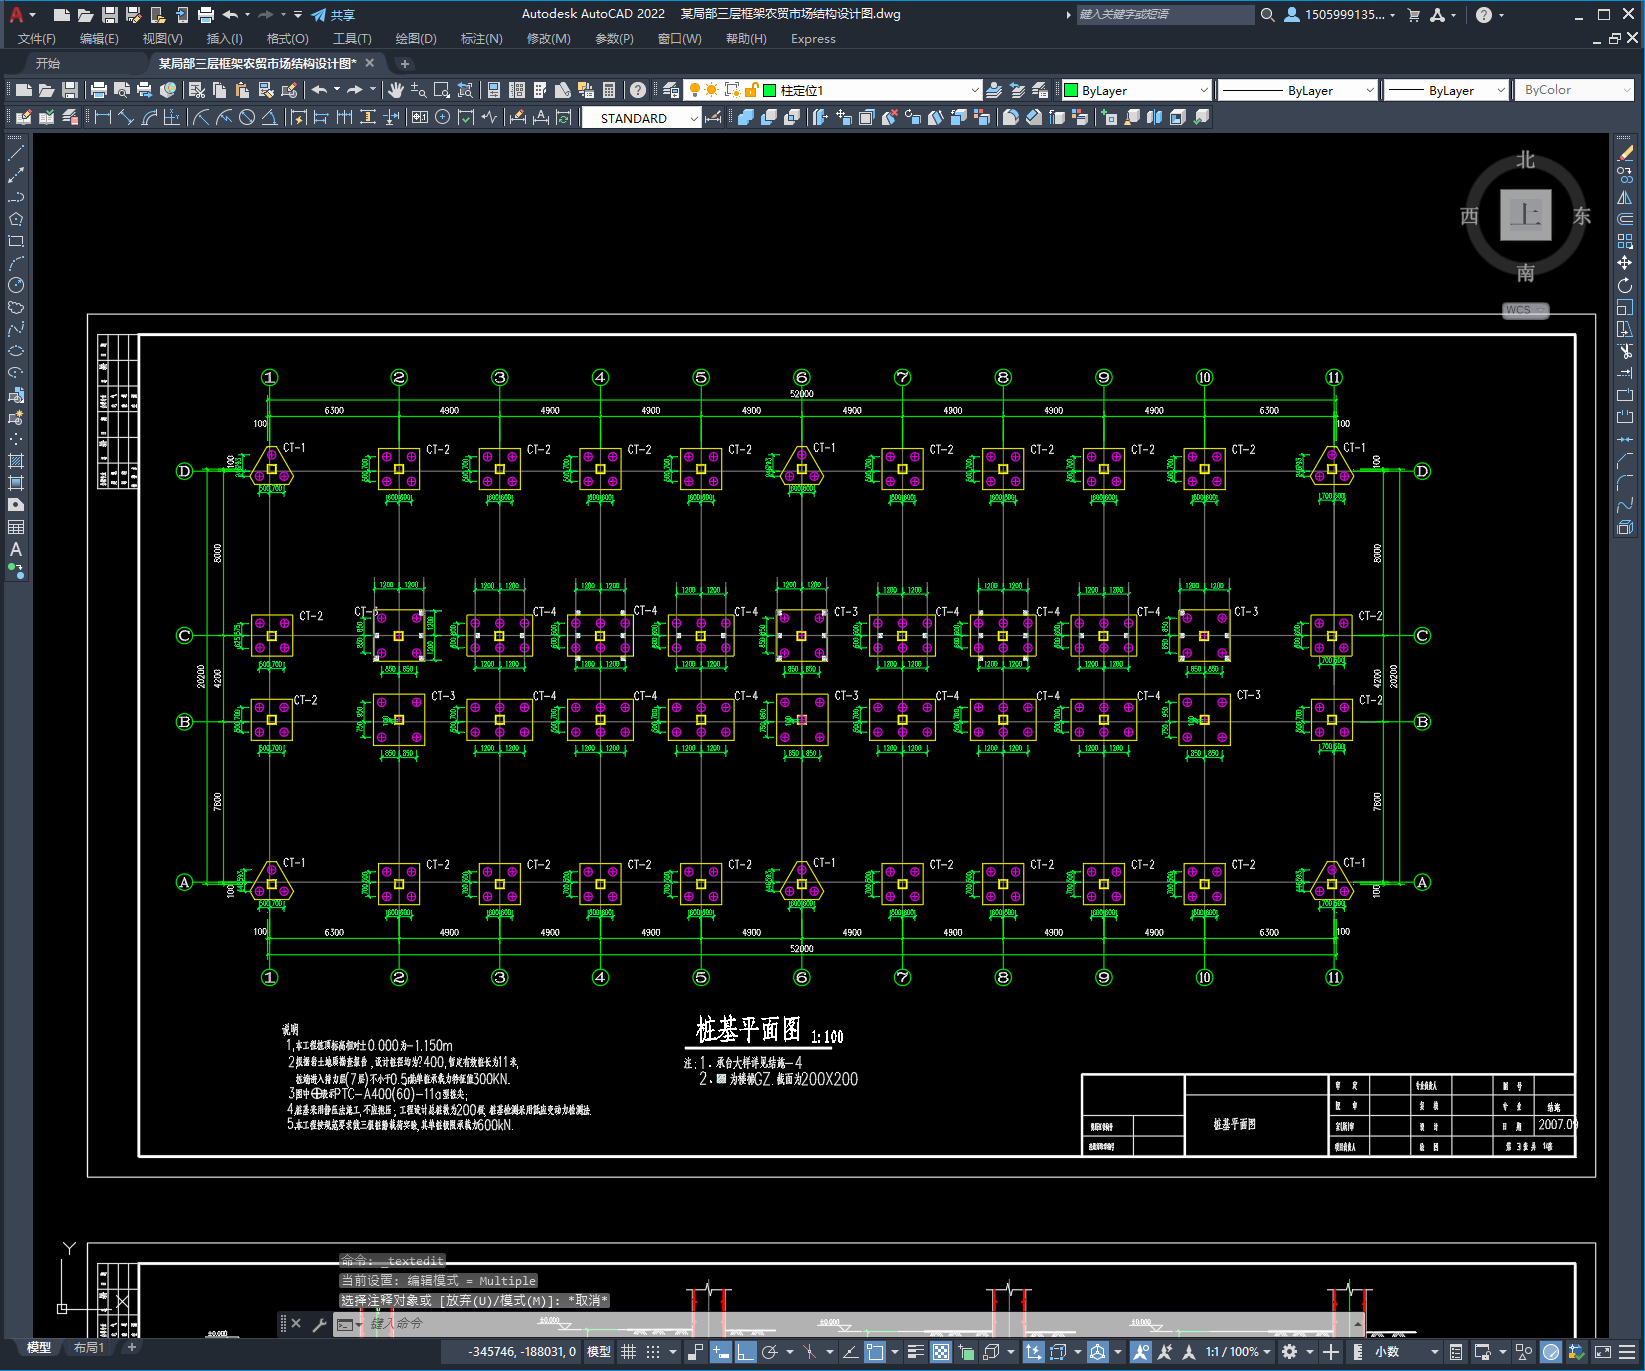Image resolution: width=1645 pixels, height=1371 pixels.
Task: Click the command line customize wrench
Action: click(x=320, y=1324)
